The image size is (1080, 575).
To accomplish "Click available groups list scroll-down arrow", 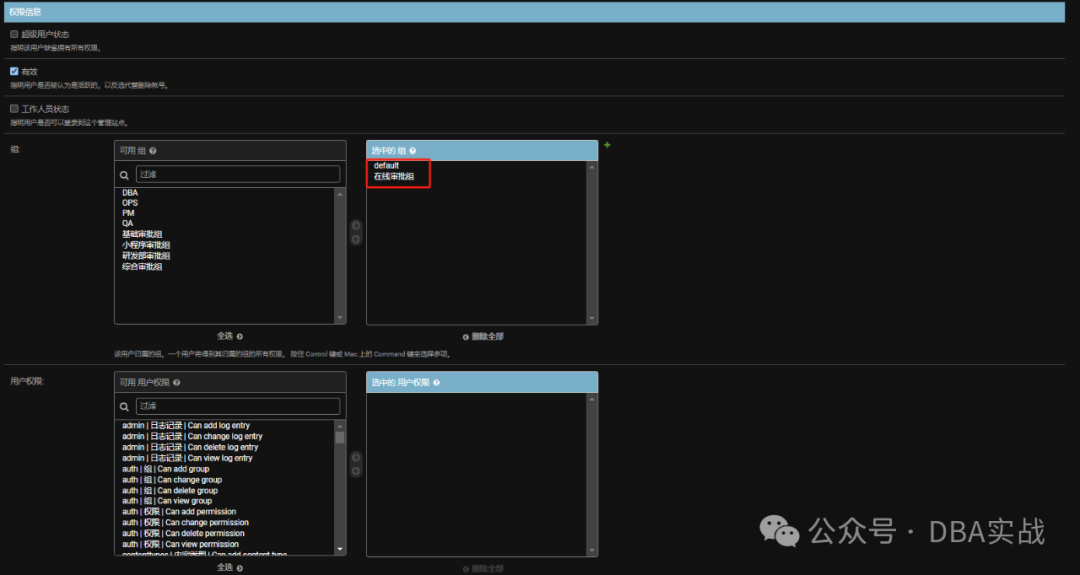I will (x=340, y=317).
